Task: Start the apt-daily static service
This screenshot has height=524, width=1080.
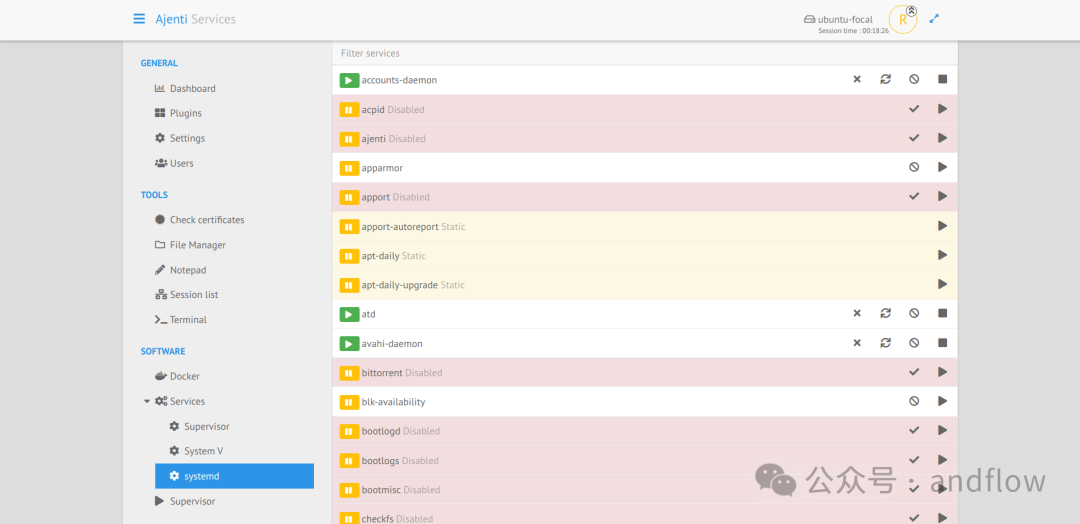Action: (942, 255)
